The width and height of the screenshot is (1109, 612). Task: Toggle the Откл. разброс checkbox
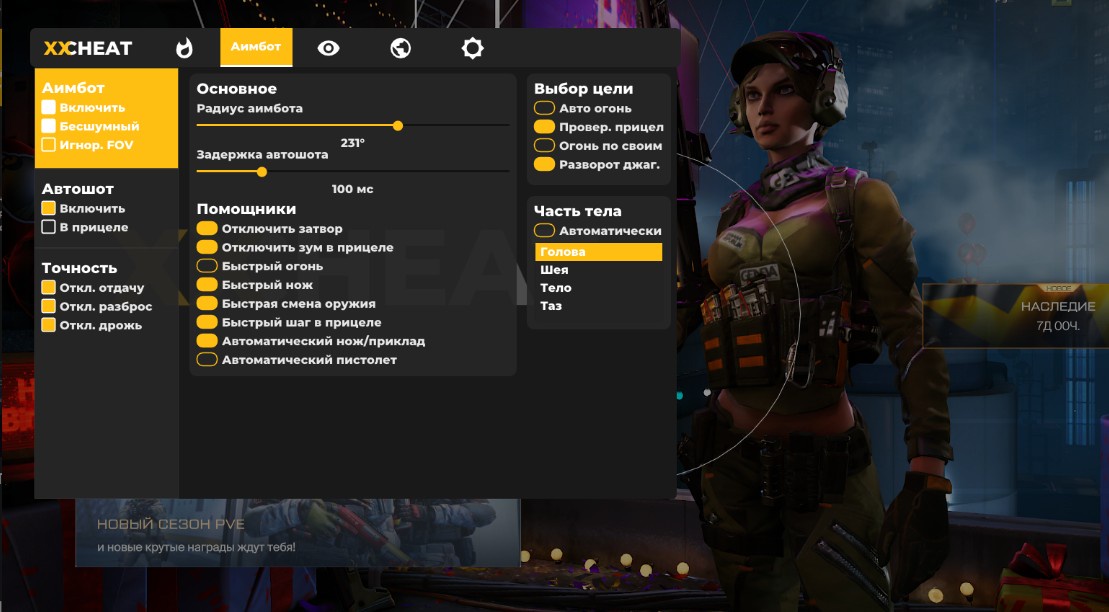click(x=49, y=306)
